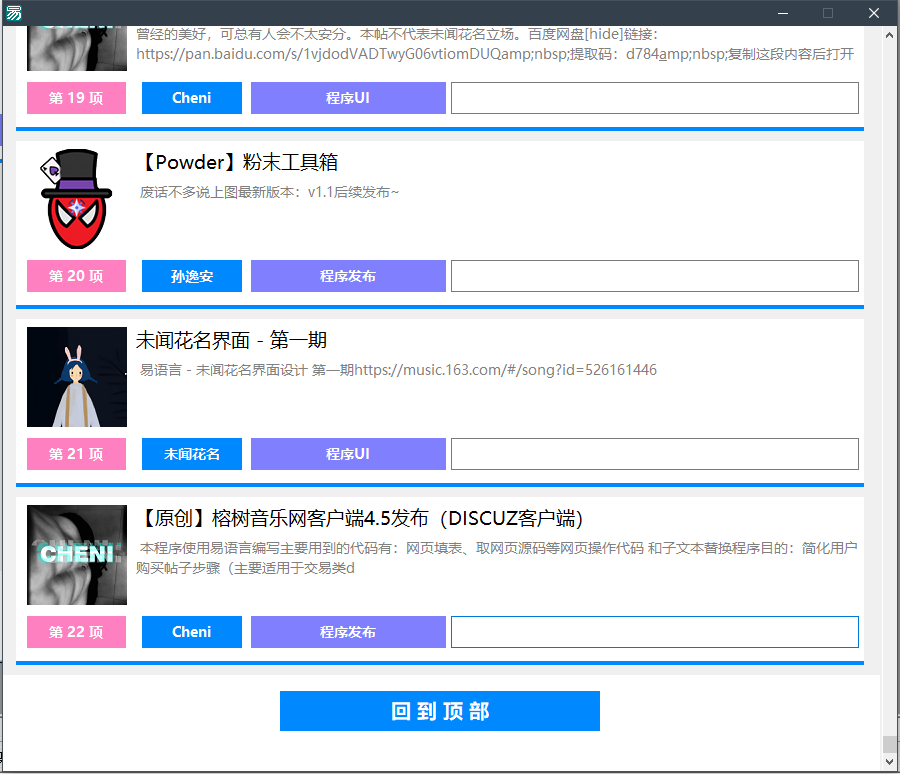Click the app logo icon in title bar
Image resolution: width=900 pixels, height=774 pixels.
tap(13, 13)
